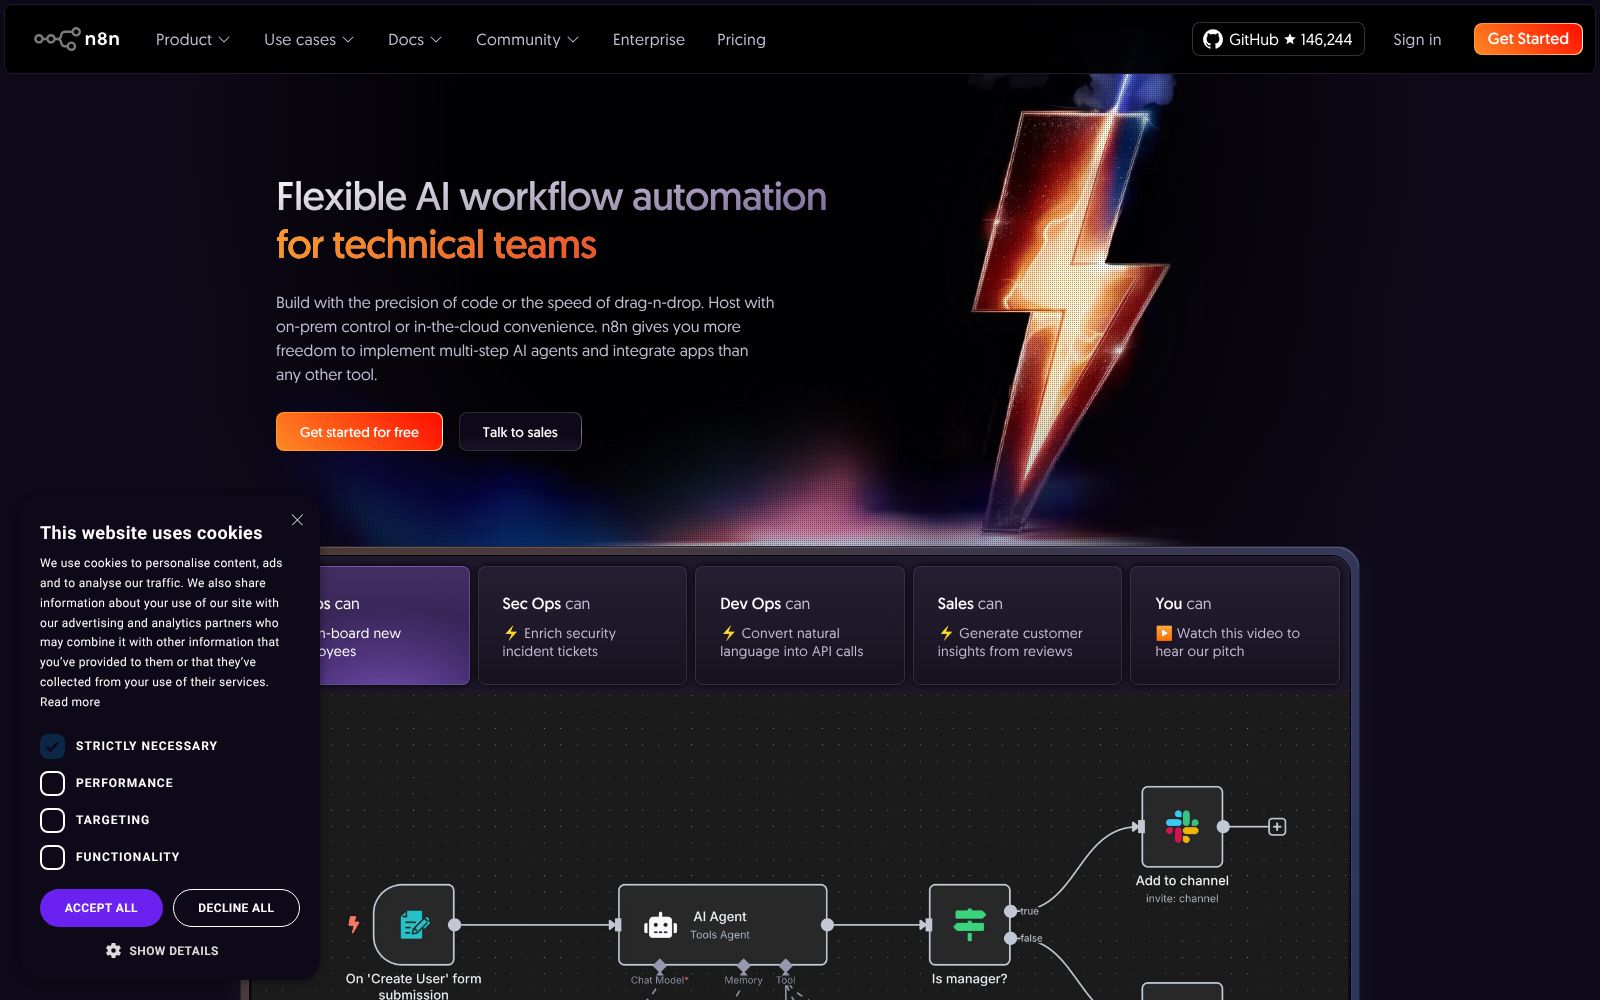Click the Talk to sales button

tap(520, 432)
